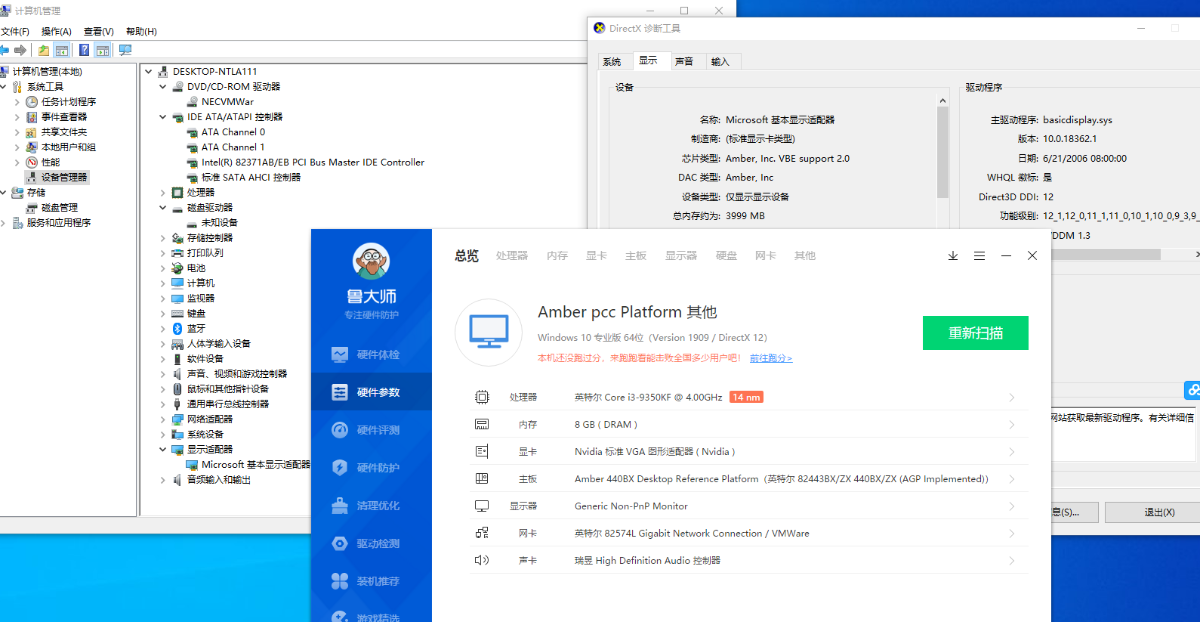
Task: Click the monitor scan-hardware toolbar icon
Action: click(125, 50)
